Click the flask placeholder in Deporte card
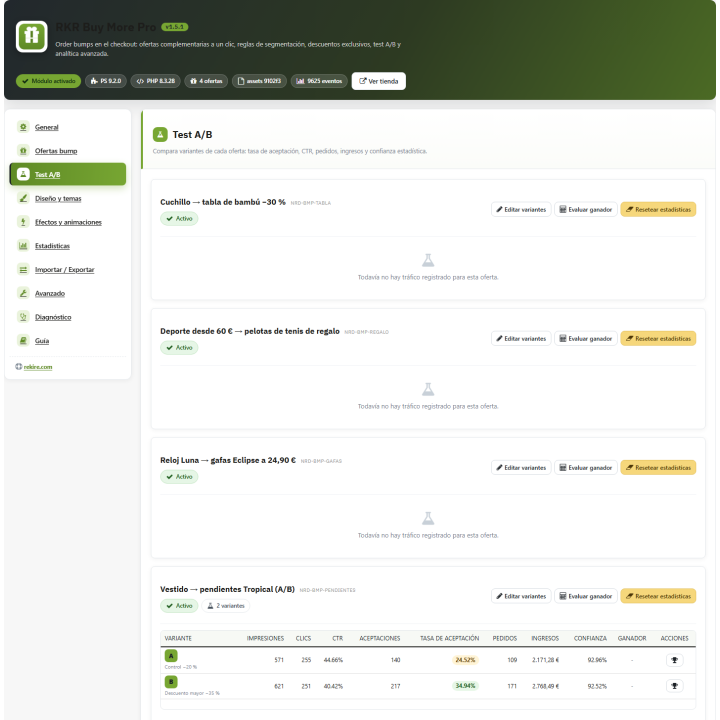720x720 pixels. pos(428,389)
